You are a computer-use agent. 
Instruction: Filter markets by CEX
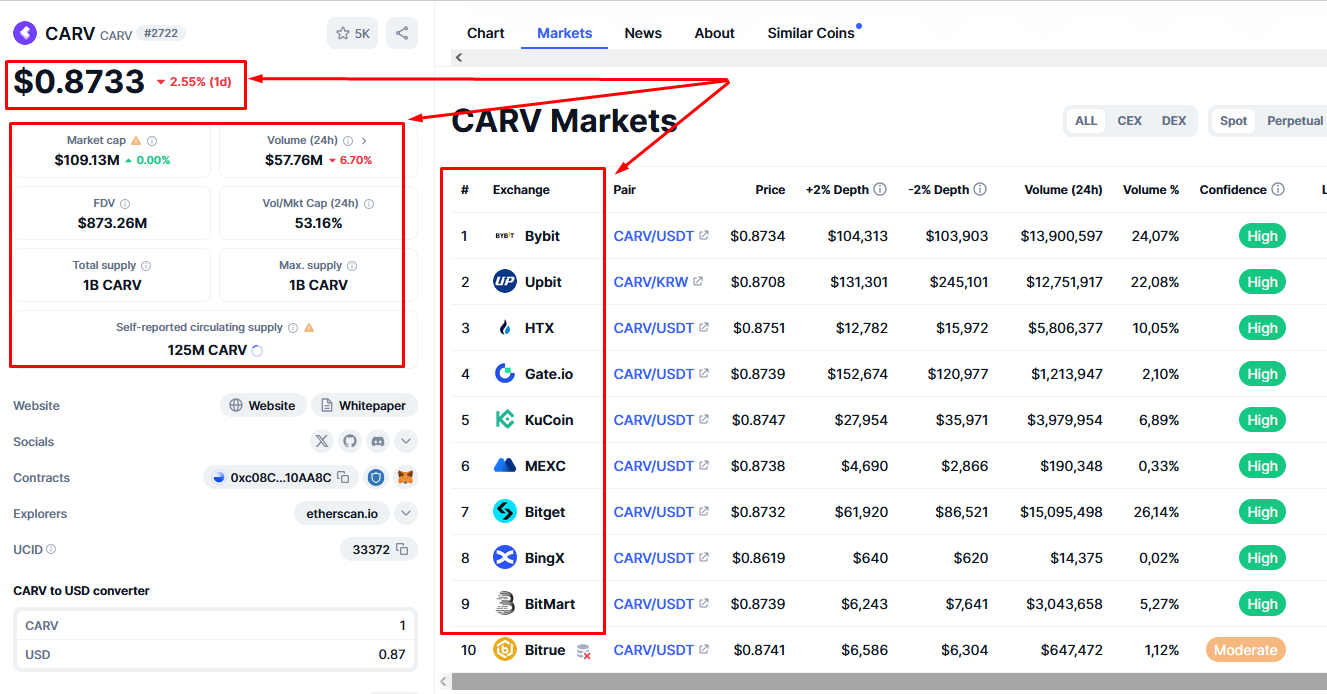coord(1130,121)
